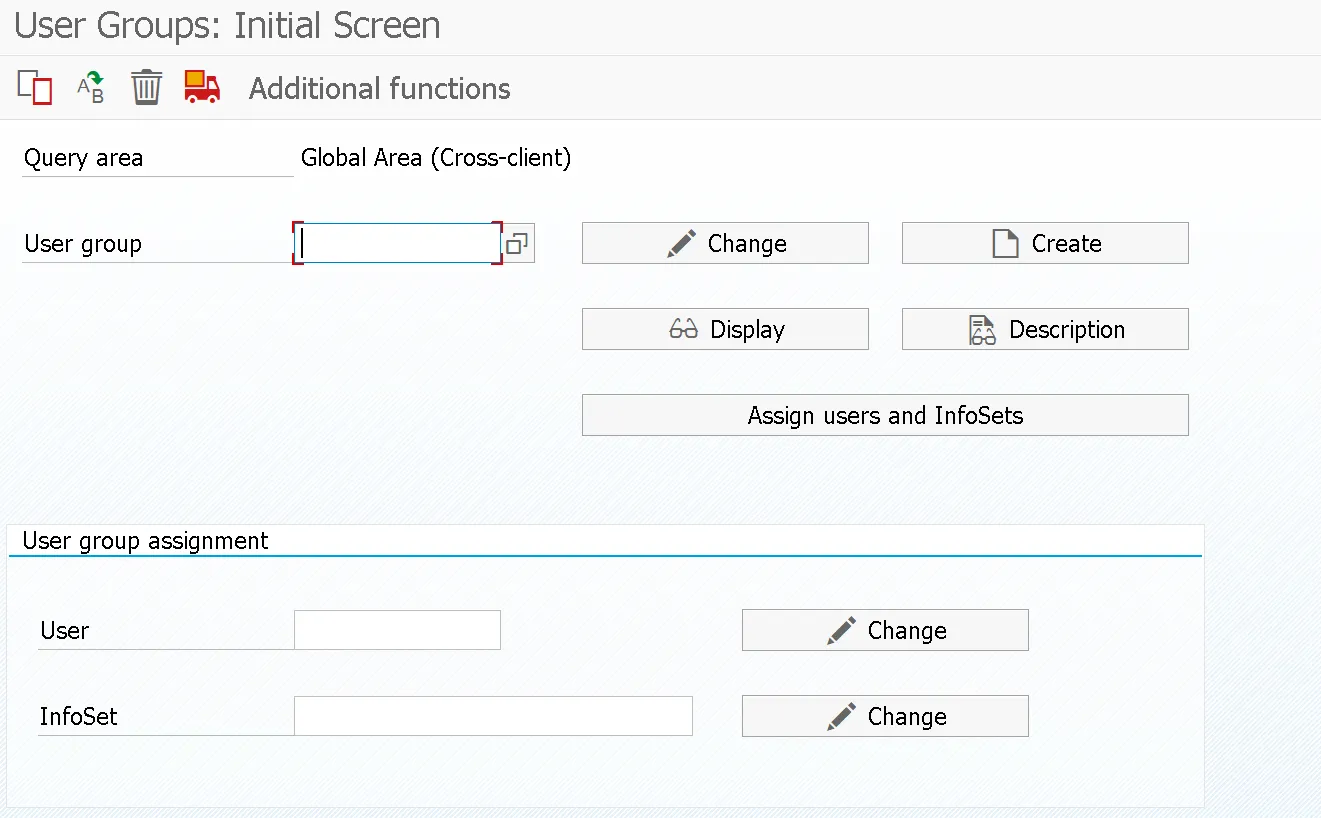The image size is (1321, 818).
Task: Click the Rename (A→B) toolbar icon
Action: tap(91, 88)
